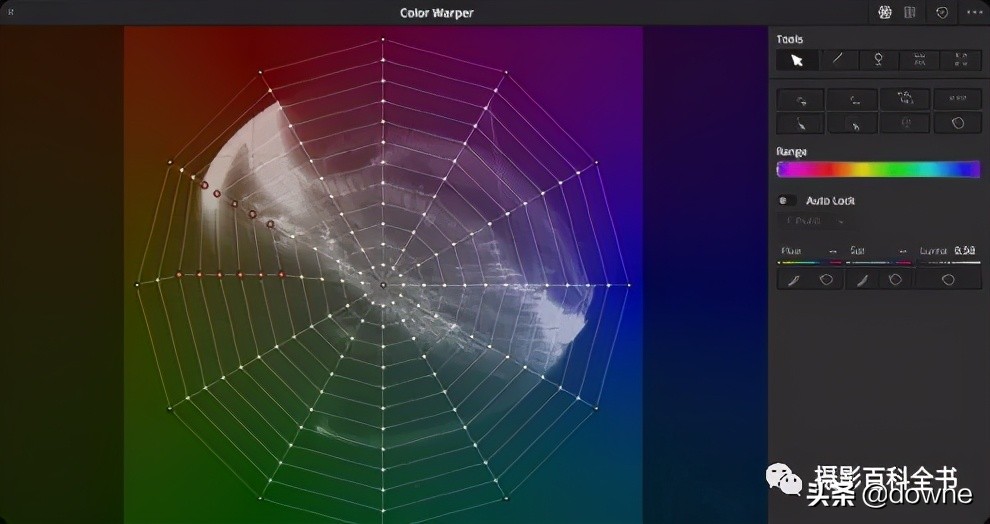The width and height of the screenshot is (990, 524).
Task: Click the rainbow Range hue bar
Action: click(x=878, y=169)
